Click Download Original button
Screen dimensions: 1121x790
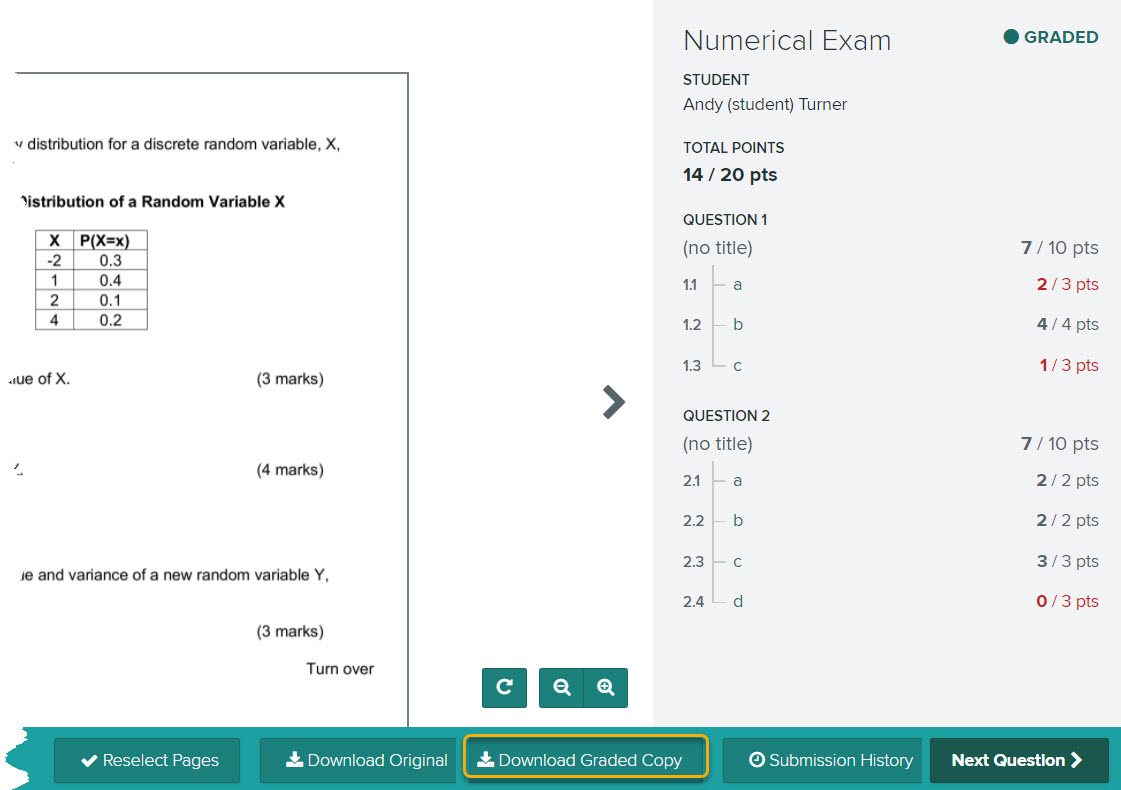(x=366, y=760)
